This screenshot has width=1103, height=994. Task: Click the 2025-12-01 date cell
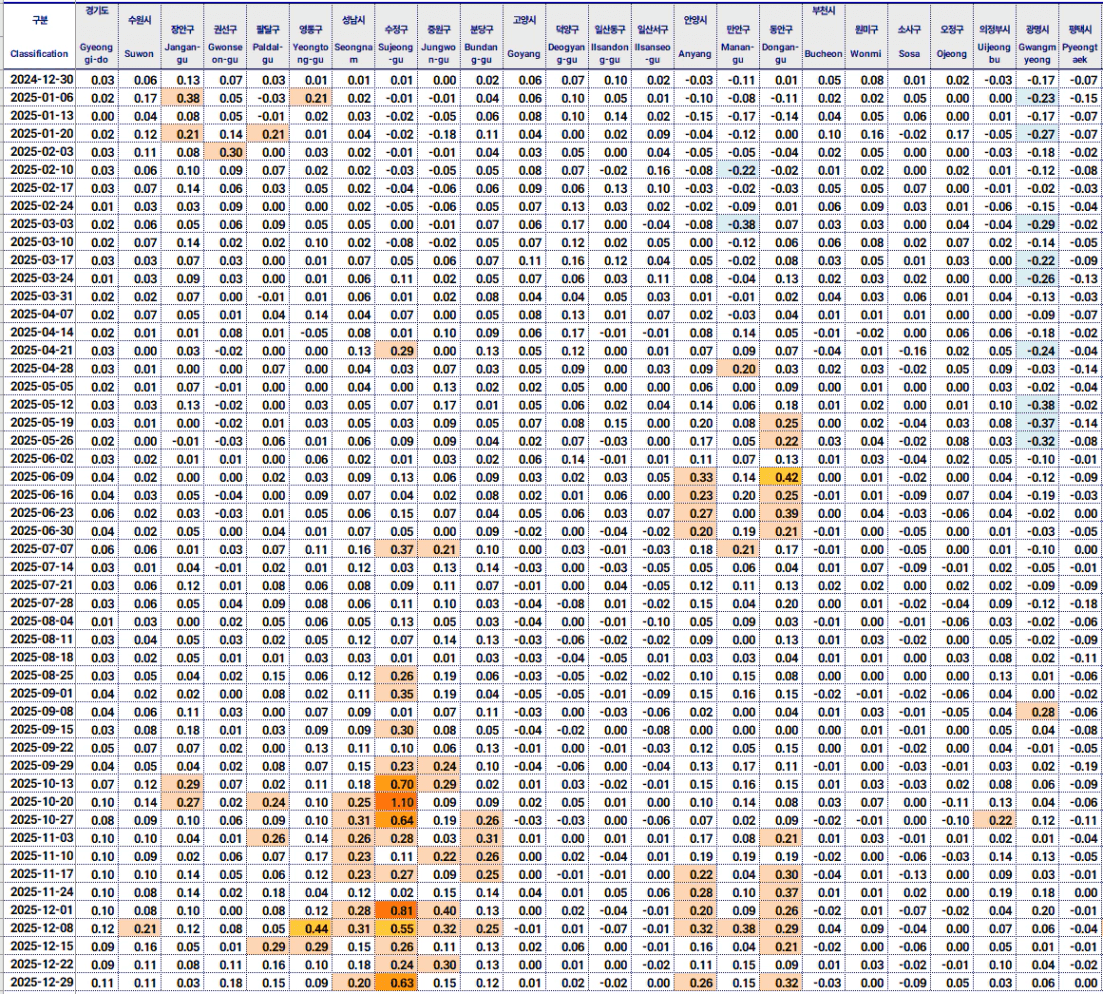[x=39, y=910]
